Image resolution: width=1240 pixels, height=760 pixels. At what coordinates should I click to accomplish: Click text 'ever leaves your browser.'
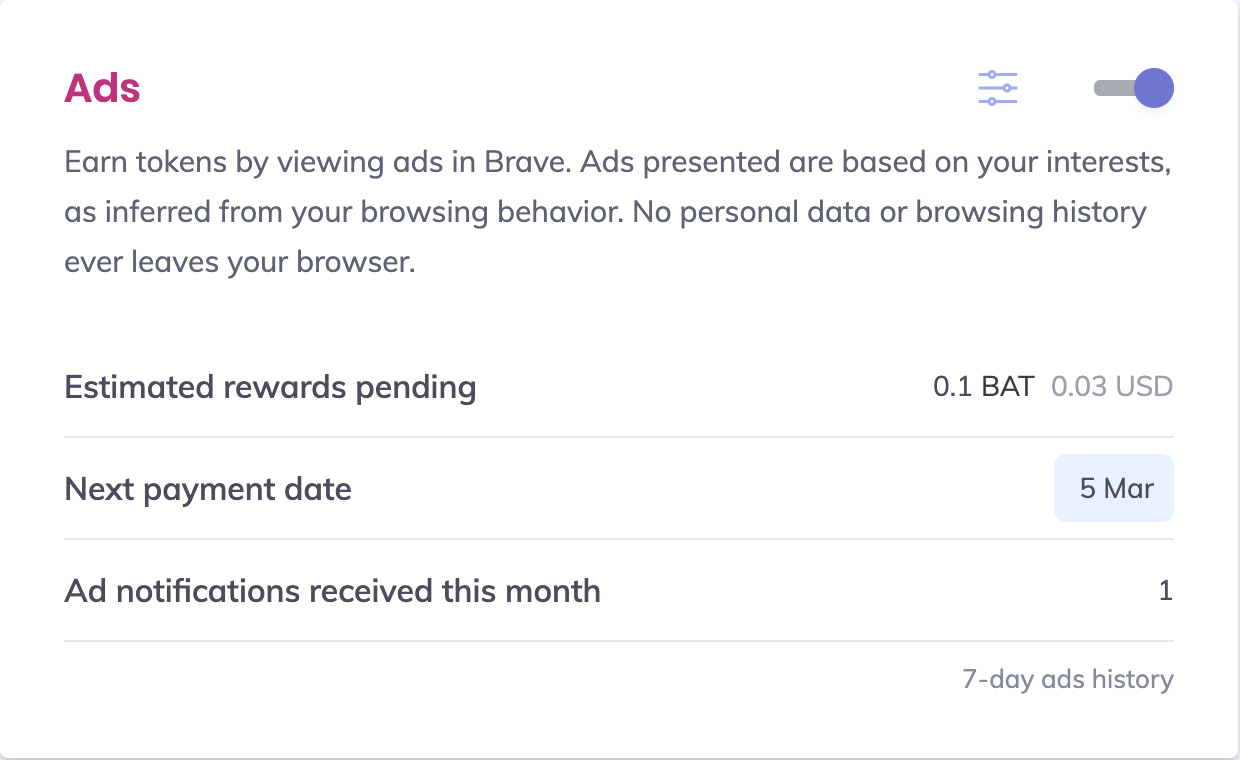click(239, 264)
